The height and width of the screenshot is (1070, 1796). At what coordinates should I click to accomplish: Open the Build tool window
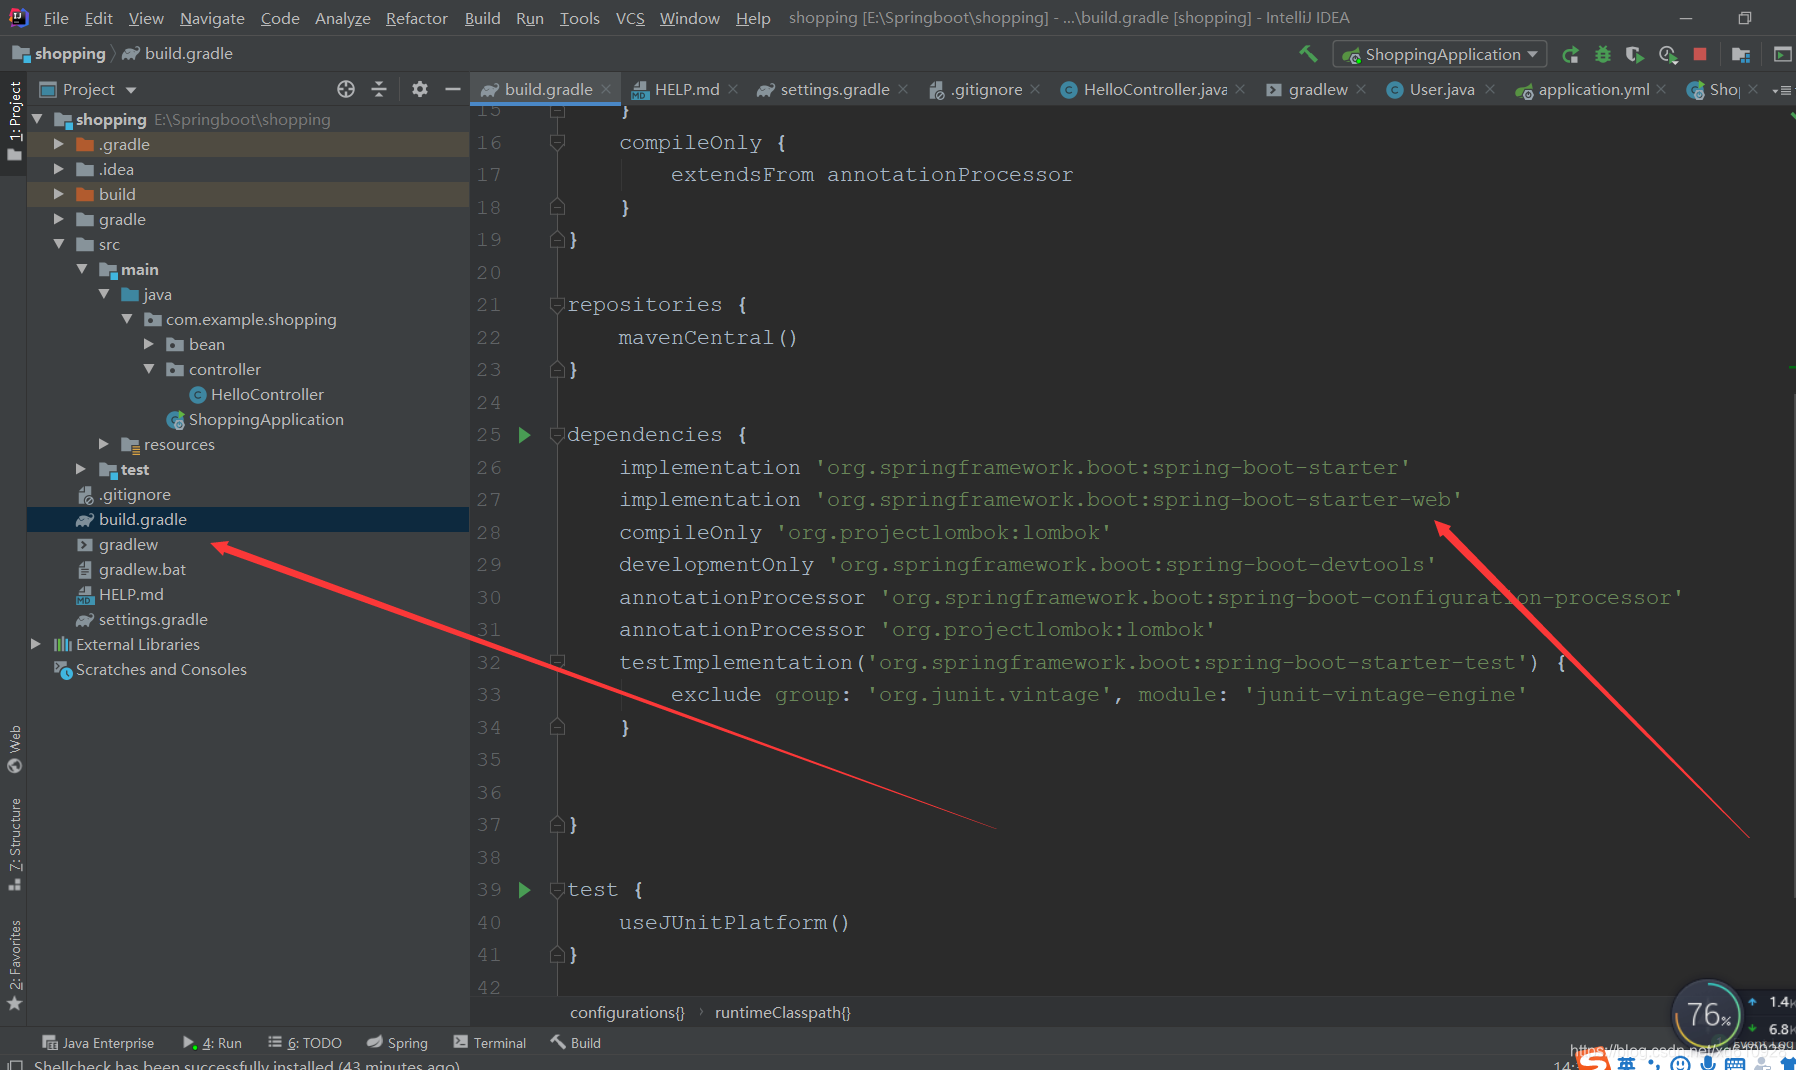tap(576, 1042)
